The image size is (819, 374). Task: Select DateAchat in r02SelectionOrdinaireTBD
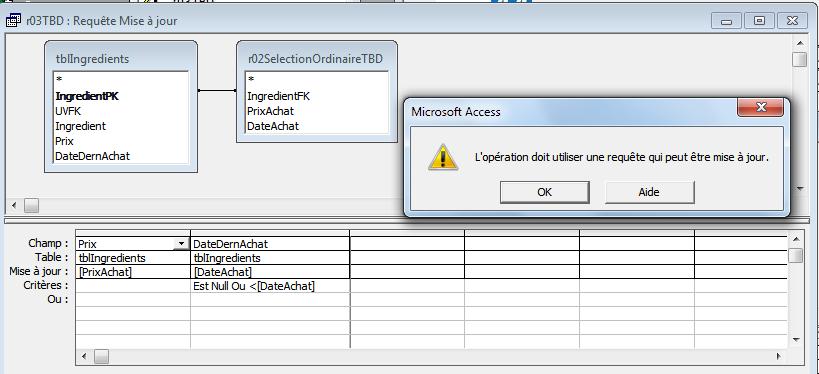point(273,126)
